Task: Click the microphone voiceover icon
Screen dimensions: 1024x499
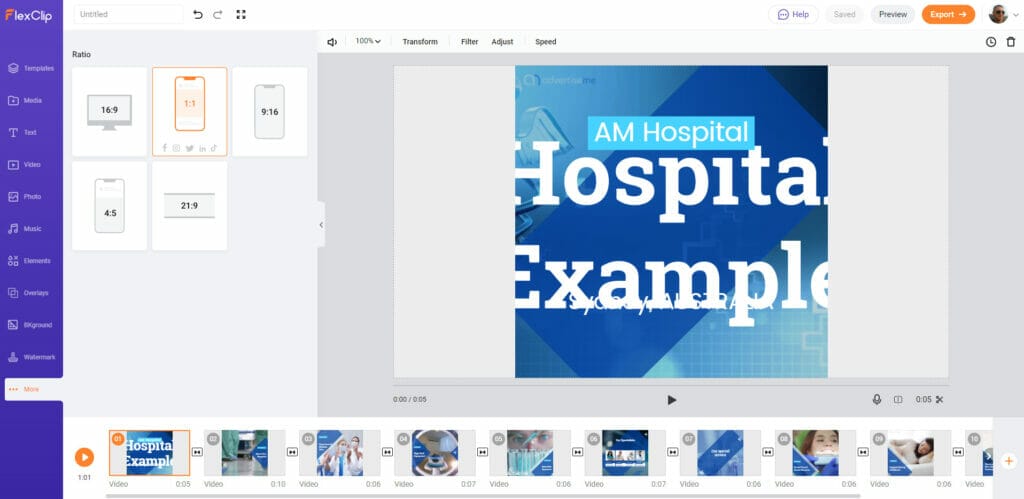Action: (x=877, y=399)
